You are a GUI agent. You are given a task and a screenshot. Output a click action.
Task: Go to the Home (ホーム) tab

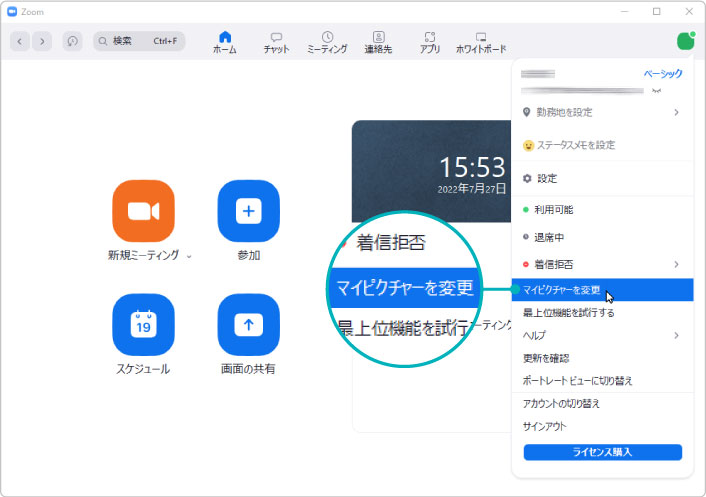pyautogui.click(x=225, y=42)
